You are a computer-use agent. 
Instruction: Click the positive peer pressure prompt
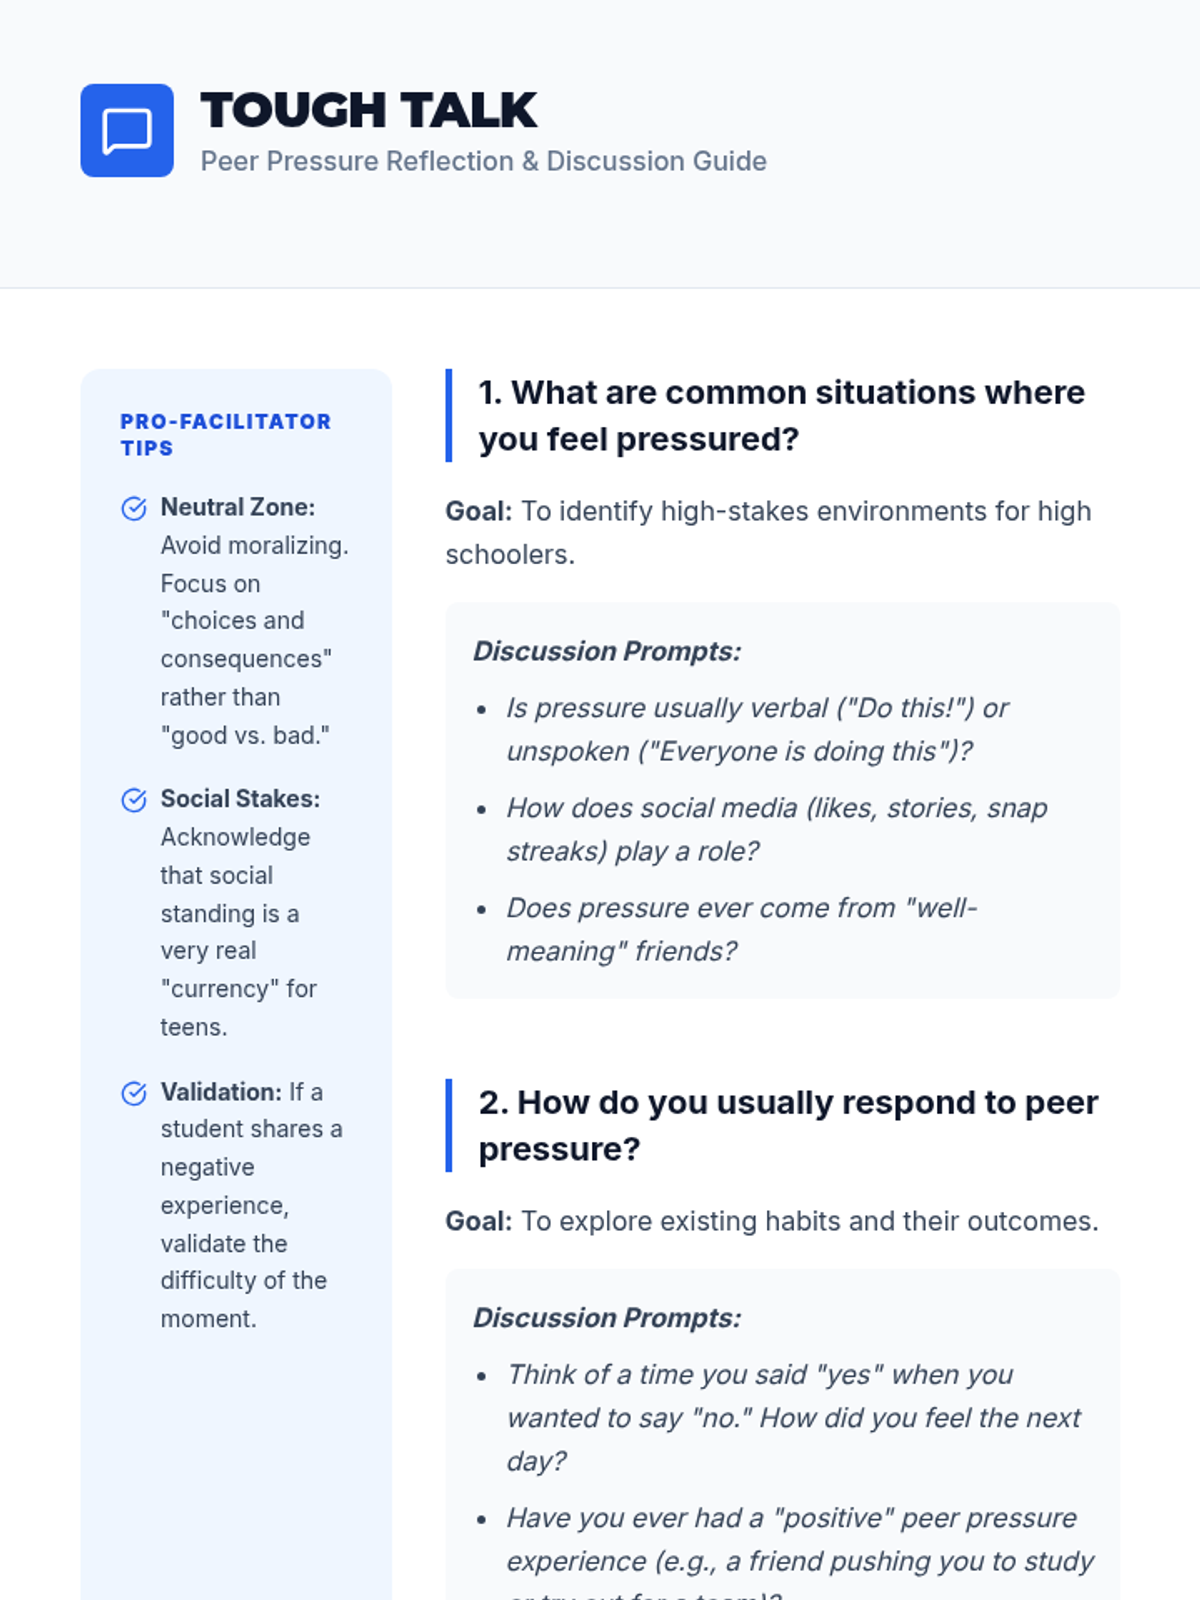click(x=799, y=1539)
